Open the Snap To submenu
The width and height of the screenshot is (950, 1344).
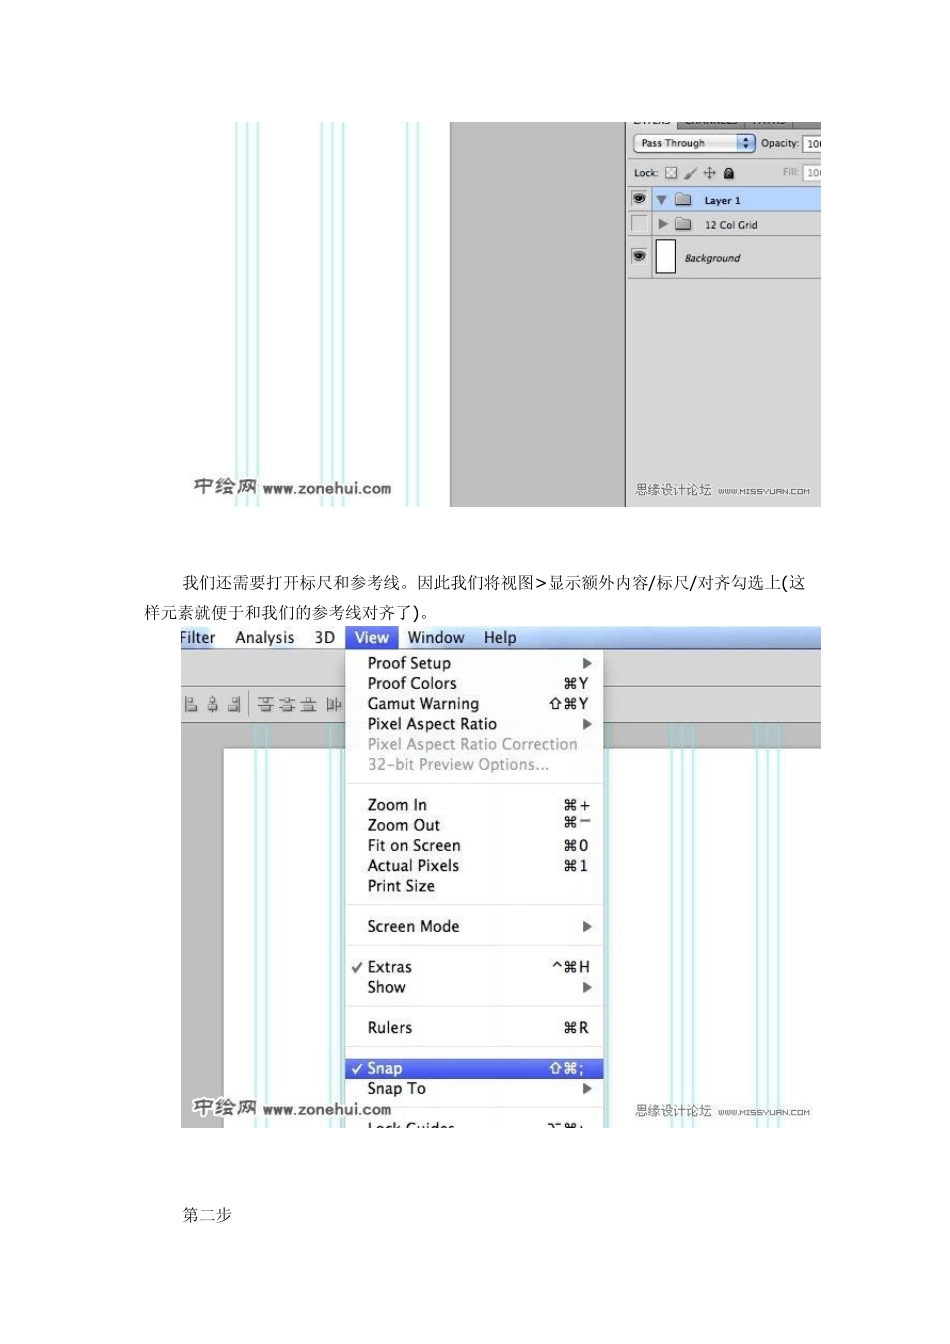pos(474,1088)
